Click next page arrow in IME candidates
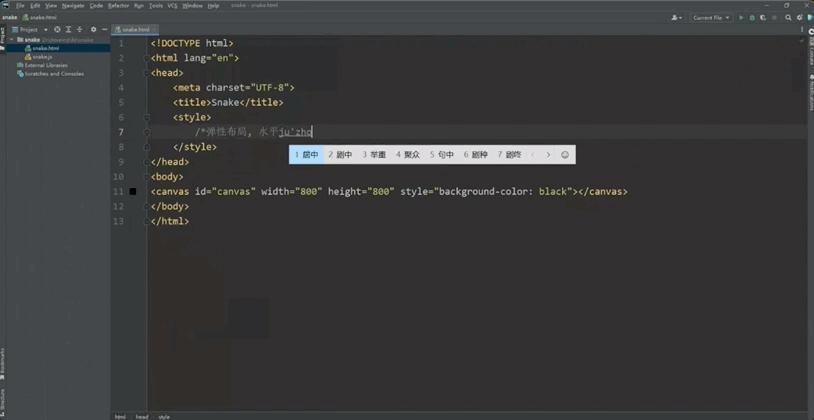 pyautogui.click(x=548, y=155)
